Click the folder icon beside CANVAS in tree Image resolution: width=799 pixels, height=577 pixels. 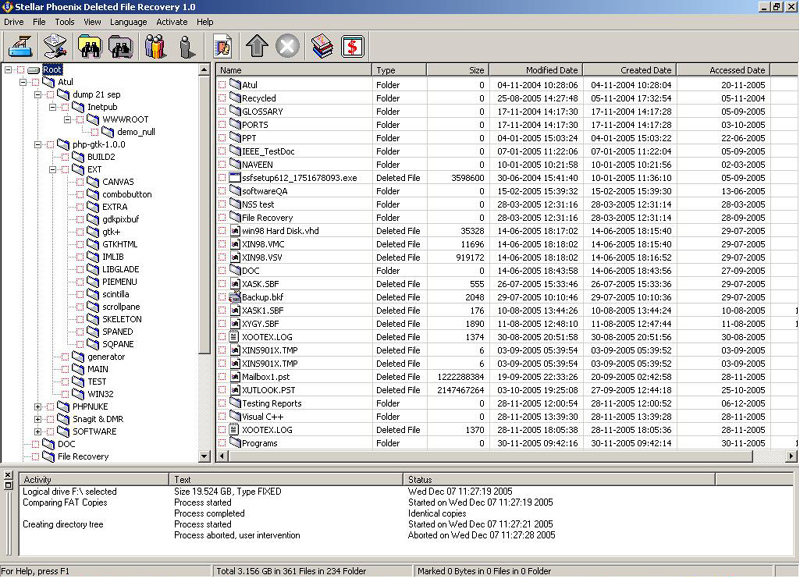pos(93,182)
